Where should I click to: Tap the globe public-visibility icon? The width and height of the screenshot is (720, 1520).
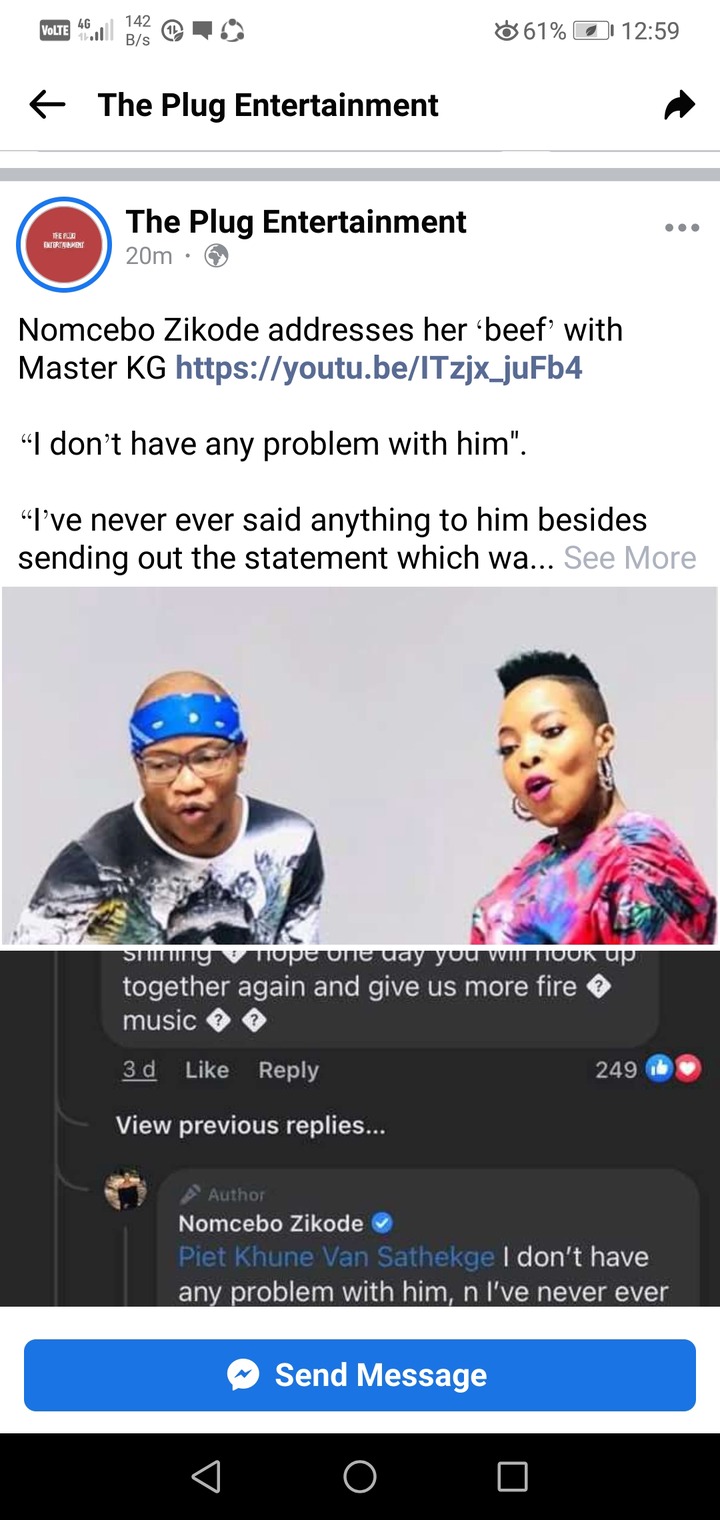tap(216, 257)
